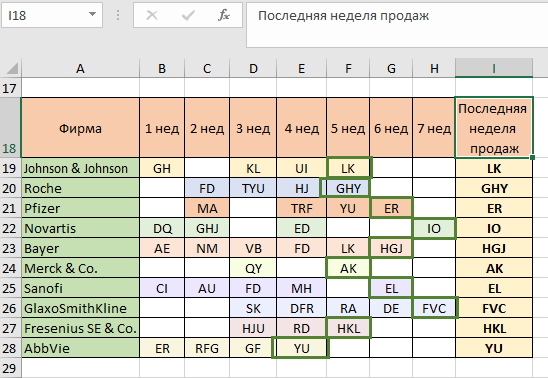Click the 5 нед header cell
Screen dimensions: 548x378
348,128
